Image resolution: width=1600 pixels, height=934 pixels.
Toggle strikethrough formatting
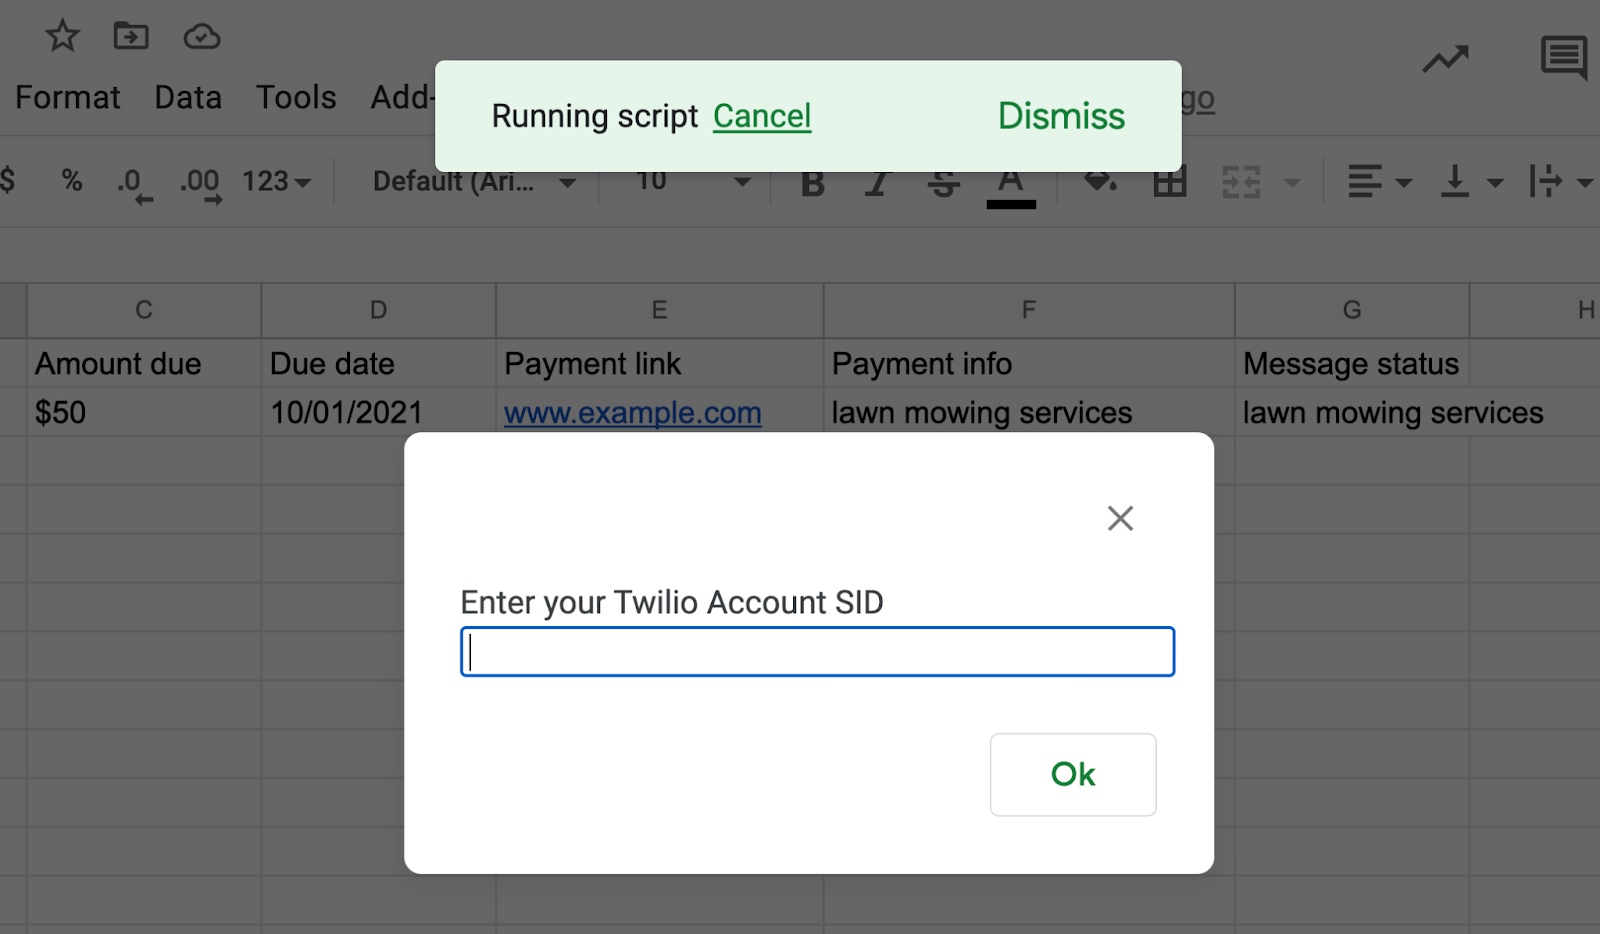pos(943,184)
